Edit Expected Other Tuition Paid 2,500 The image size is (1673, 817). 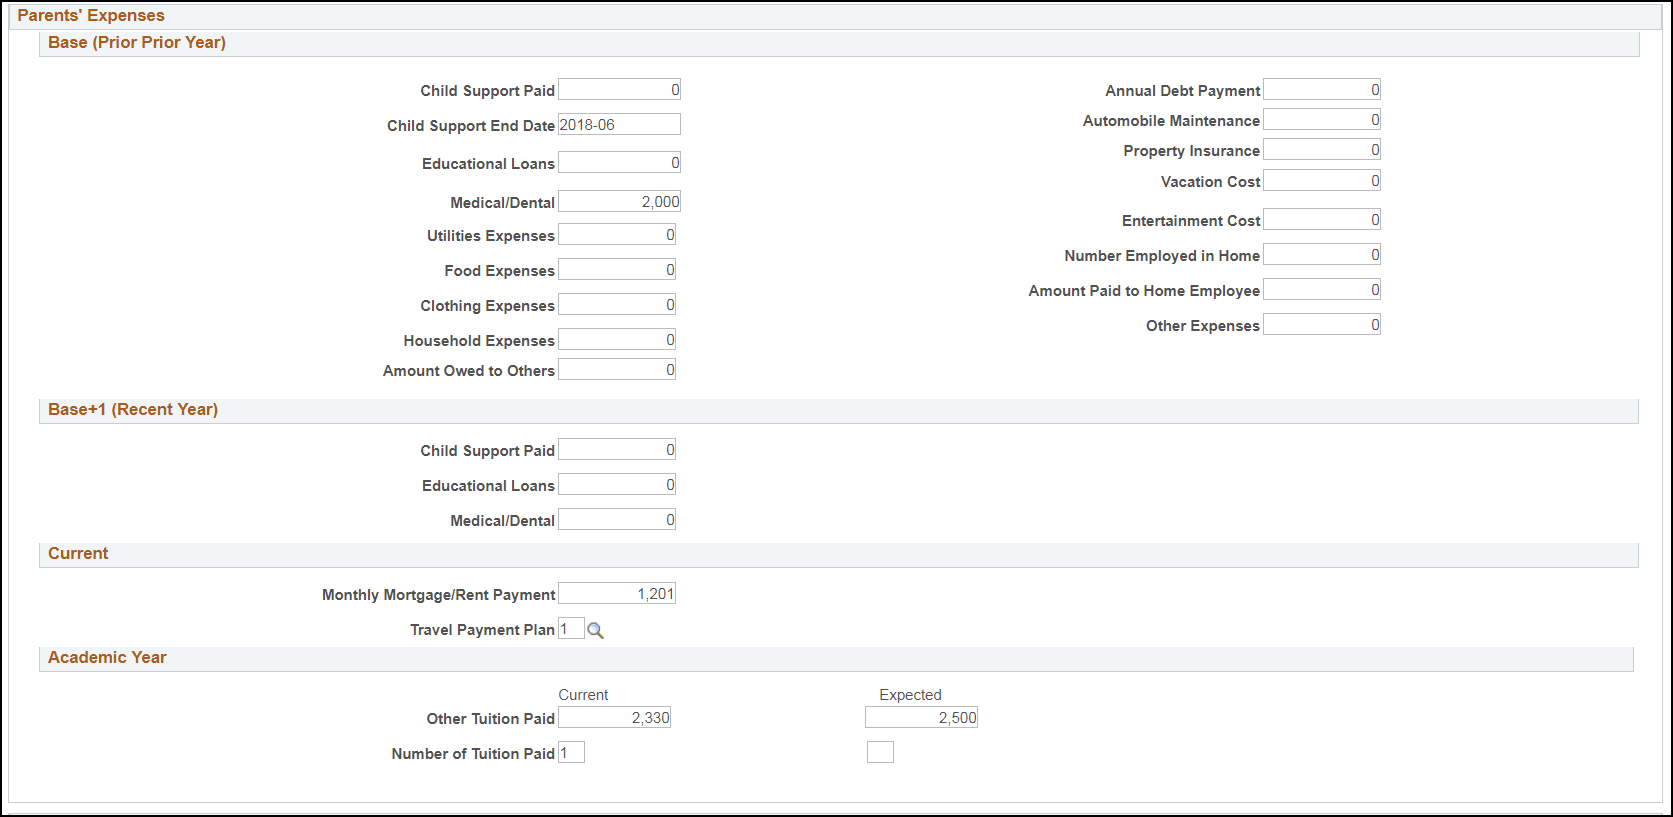coord(921,718)
